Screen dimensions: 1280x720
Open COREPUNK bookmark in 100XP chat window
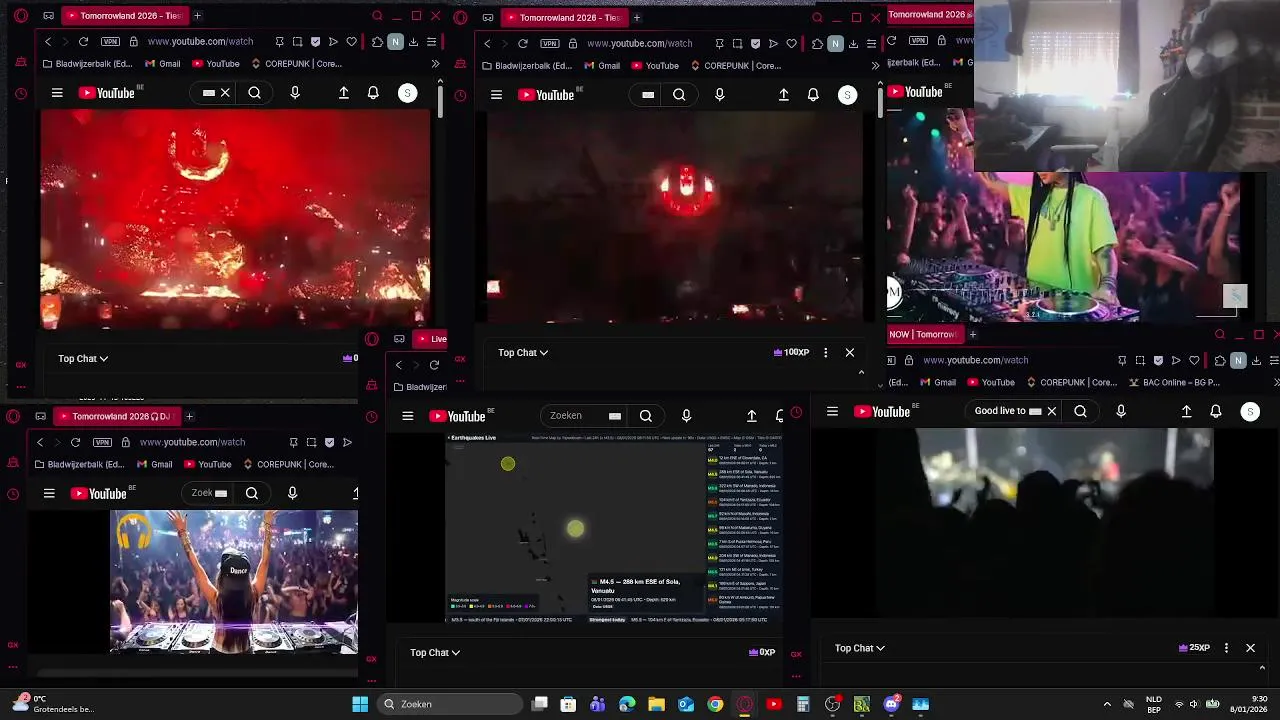pyautogui.click(x=735, y=66)
